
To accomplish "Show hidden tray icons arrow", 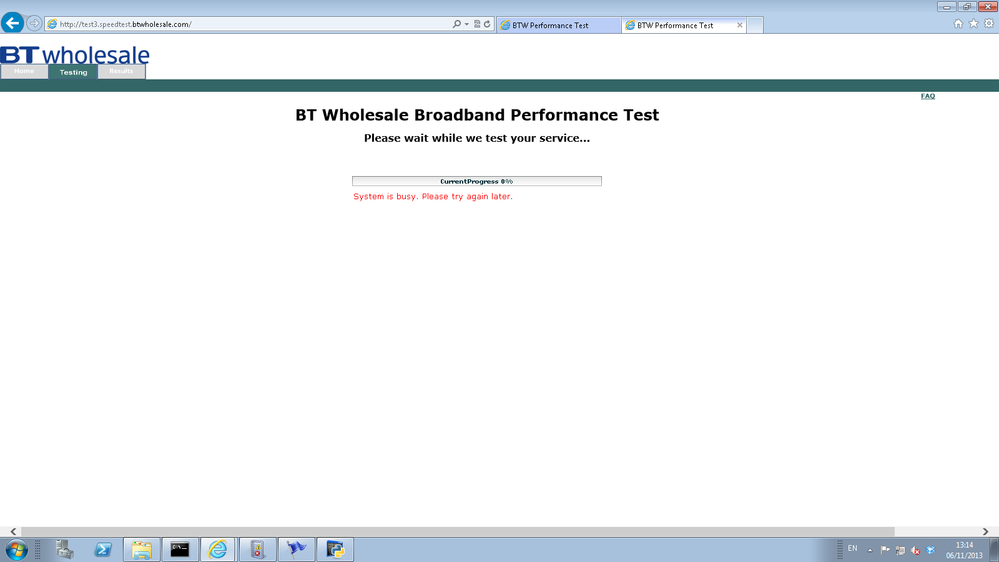I will pyautogui.click(x=870, y=550).
